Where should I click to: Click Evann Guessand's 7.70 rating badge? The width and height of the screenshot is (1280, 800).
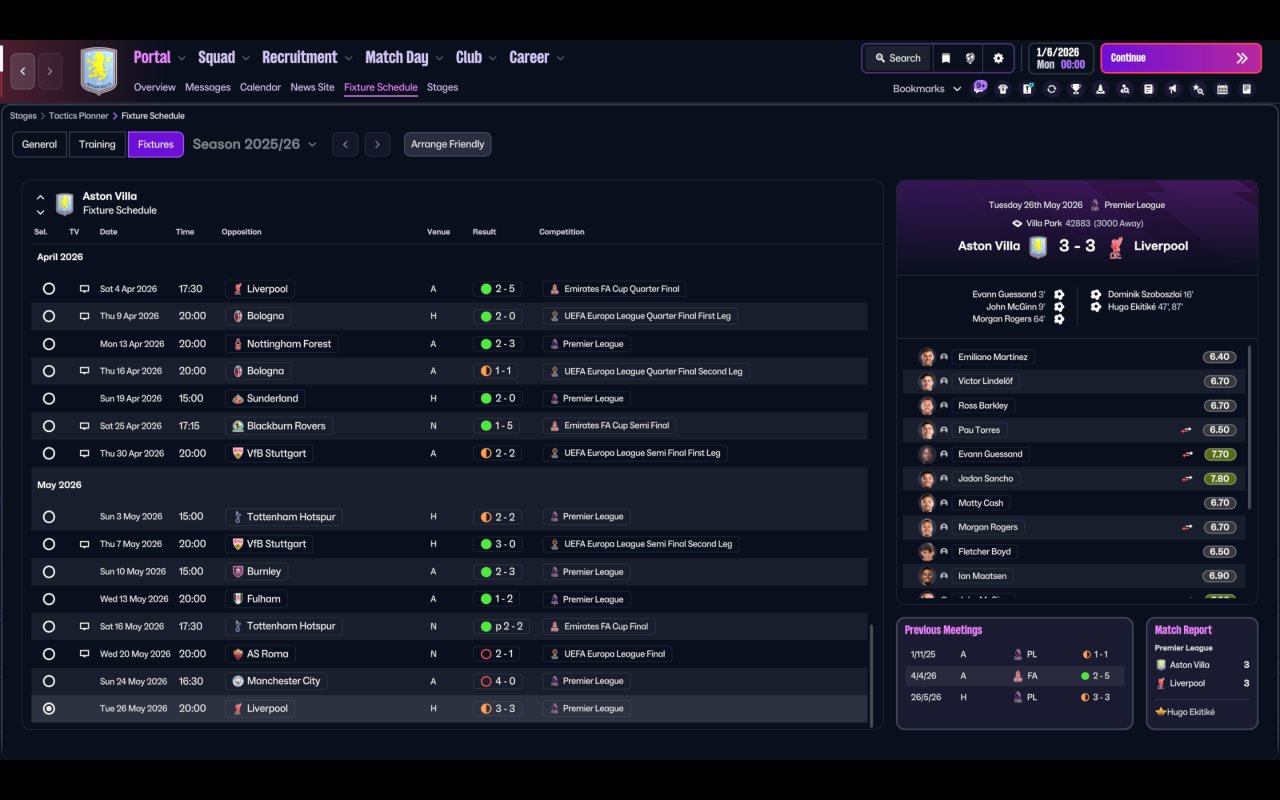tap(1220, 454)
